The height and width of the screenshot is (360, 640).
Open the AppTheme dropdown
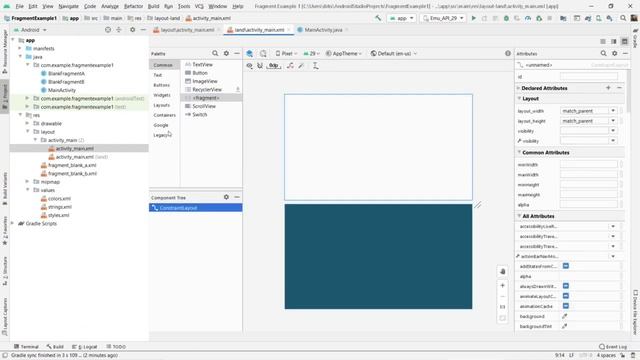tap(344, 53)
